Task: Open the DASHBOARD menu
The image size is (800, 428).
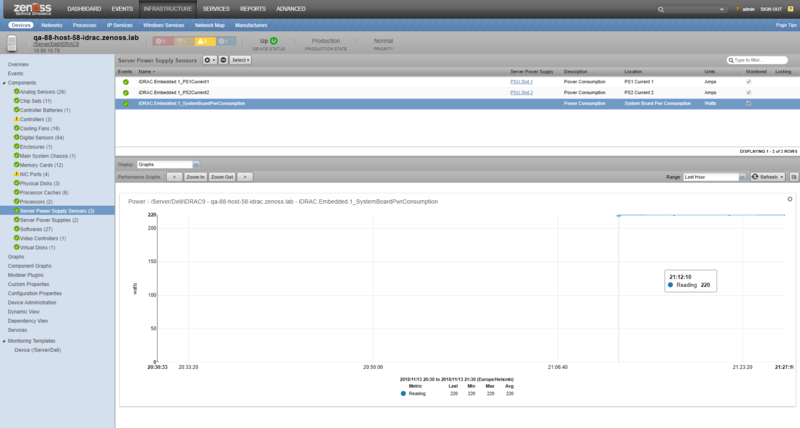Action: click(x=84, y=9)
